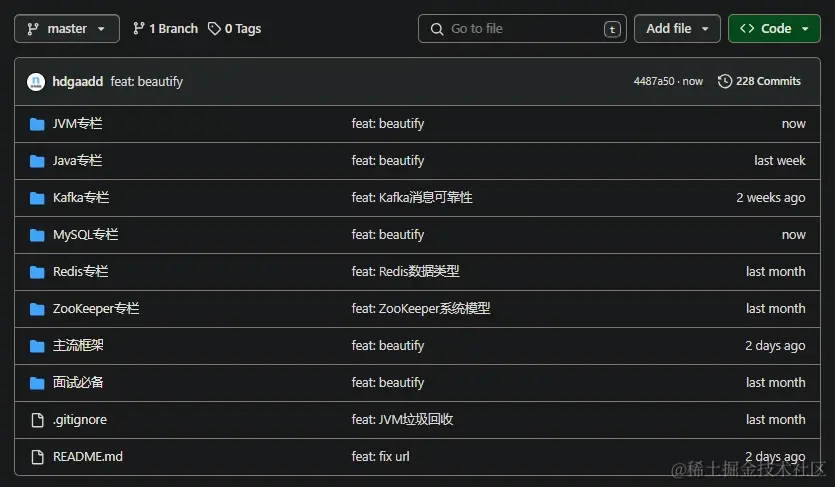This screenshot has width=835, height=487.
Task: Open the green Code dropdown
Action: tap(774, 29)
